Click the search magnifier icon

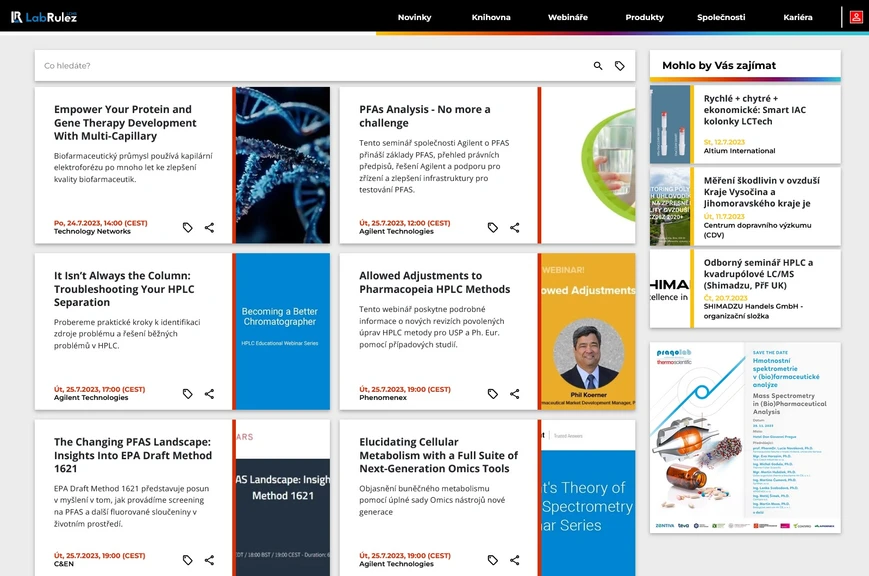coord(598,66)
